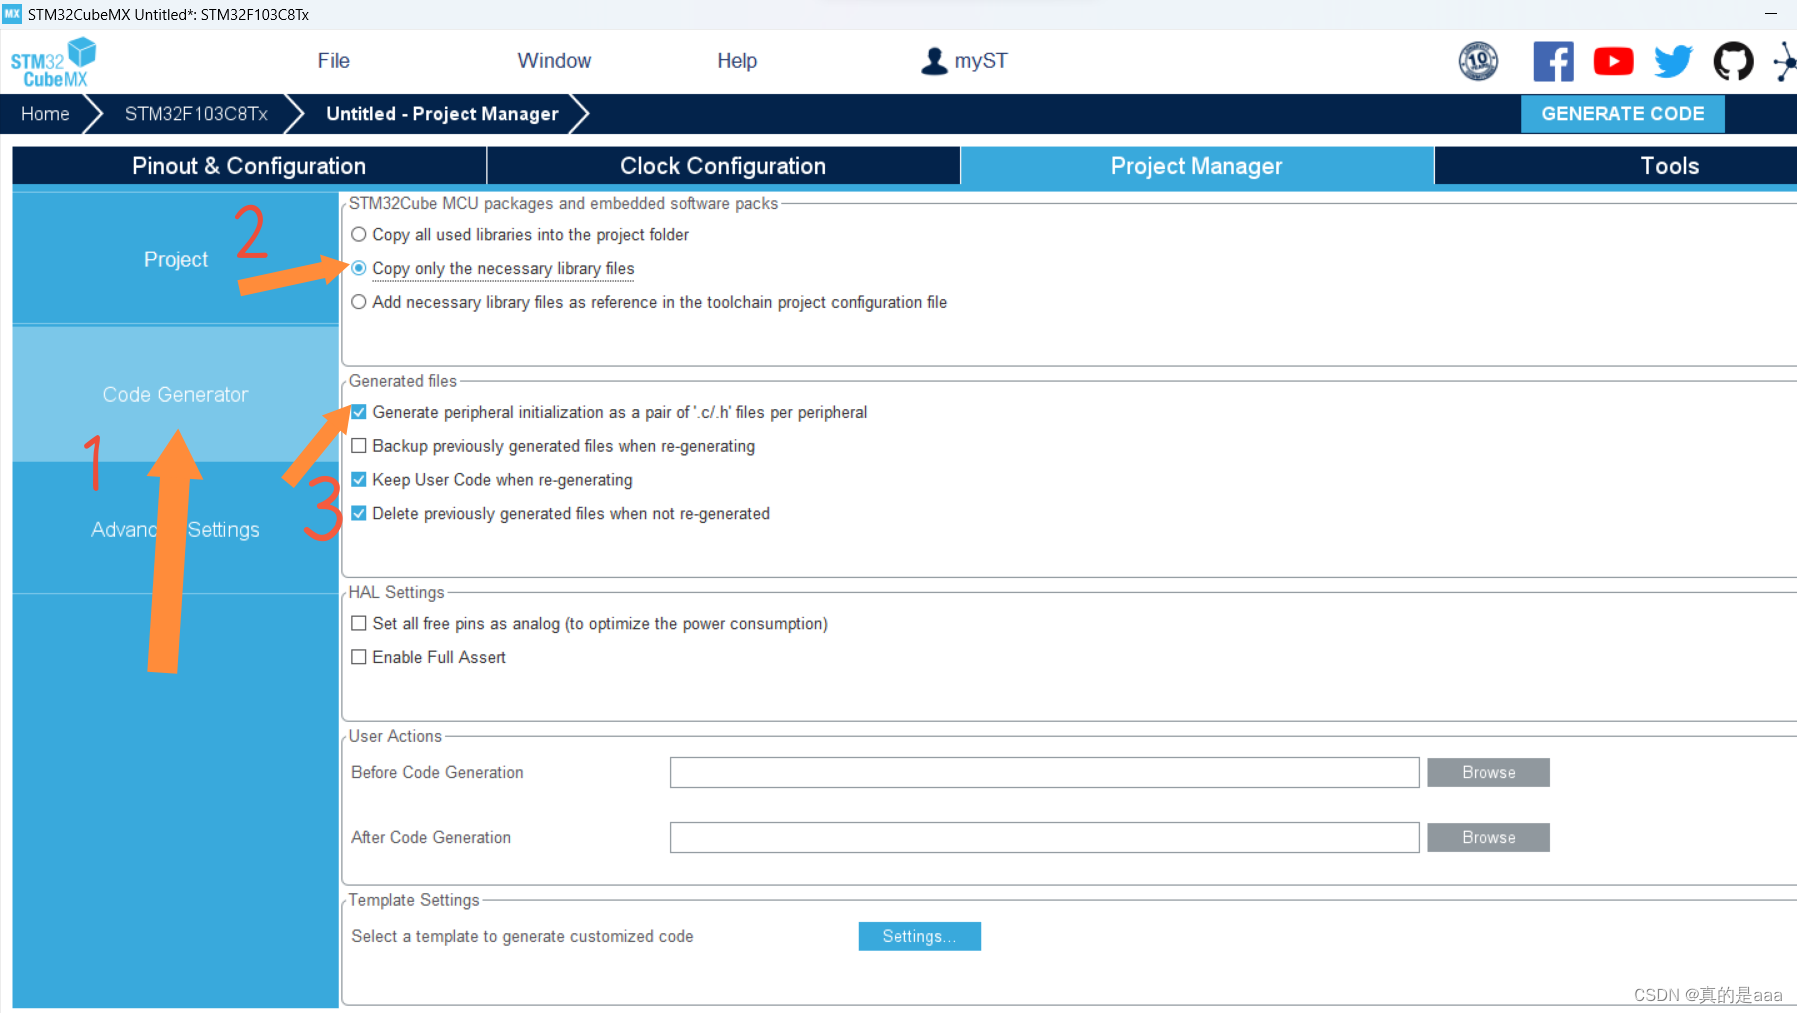The height and width of the screenshot is (1013, 1797).
Task: Click Untitled - Project Manager breadcrumb
Action: pos(442,114)
